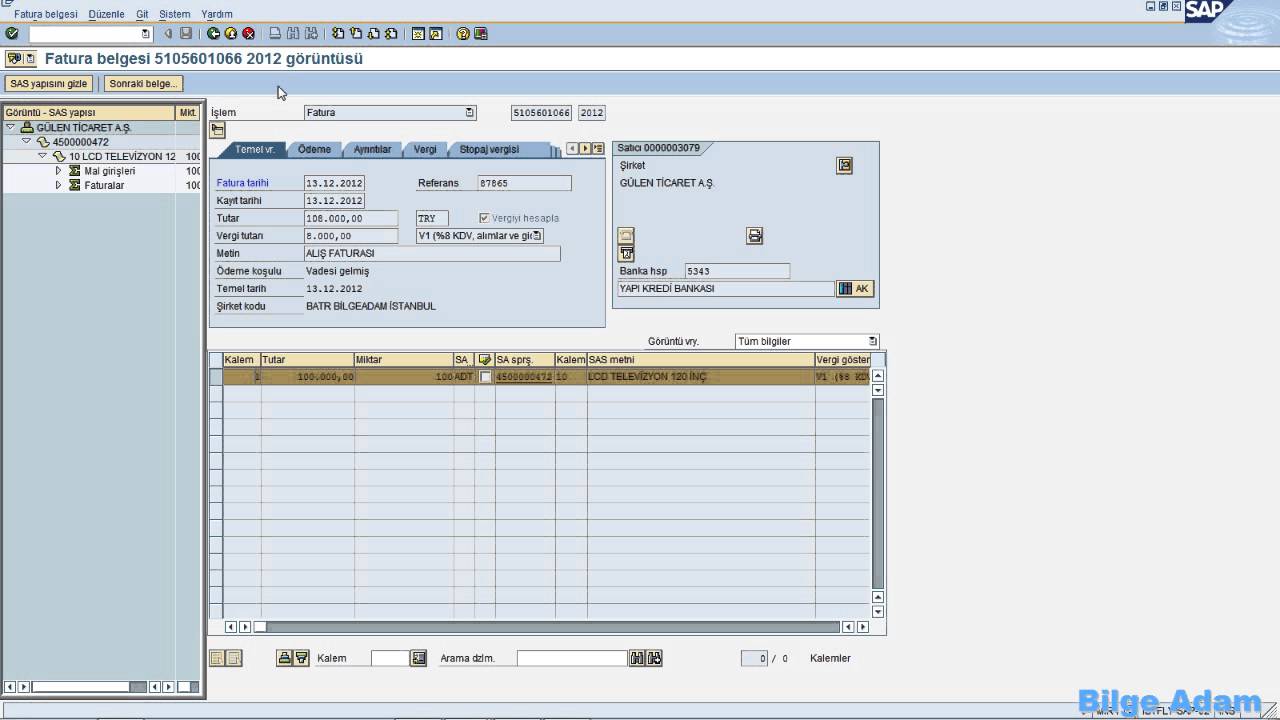Click the tab scroll left arrow
Image resolution: width=1280 pixels, height=720 pixels.
point(573,149)
